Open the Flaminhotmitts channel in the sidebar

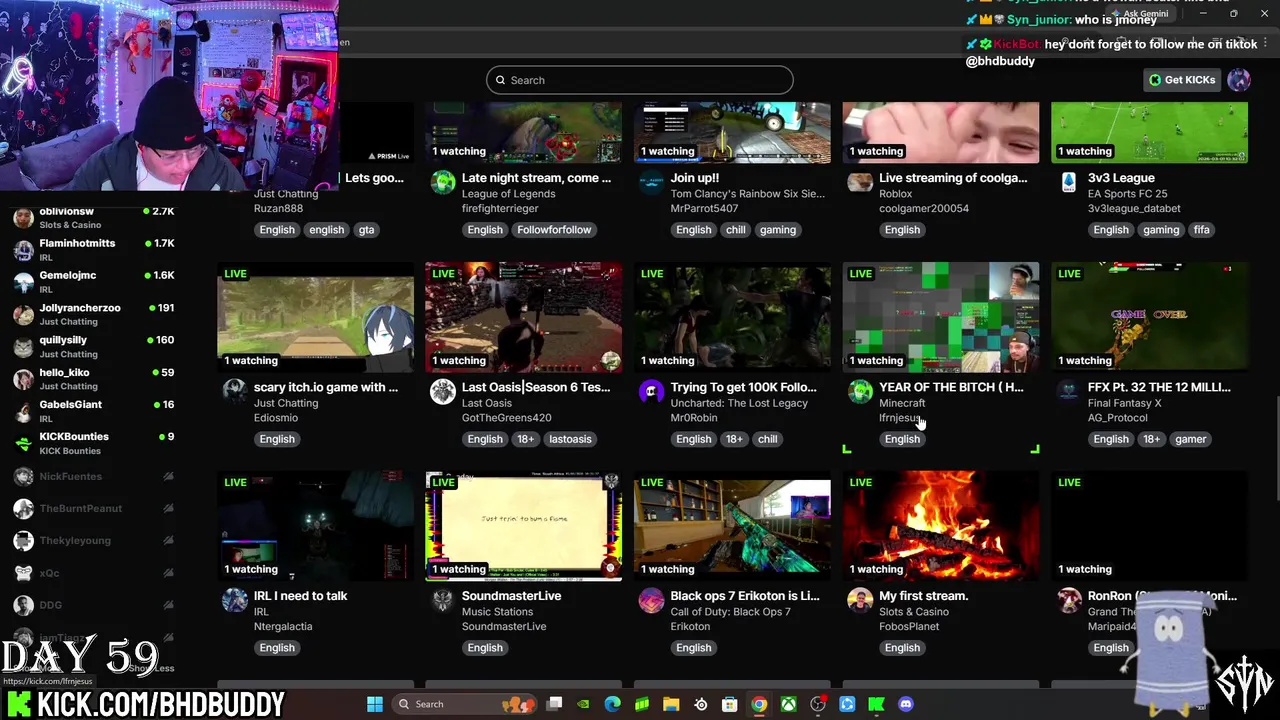click(x=94, y=250)
